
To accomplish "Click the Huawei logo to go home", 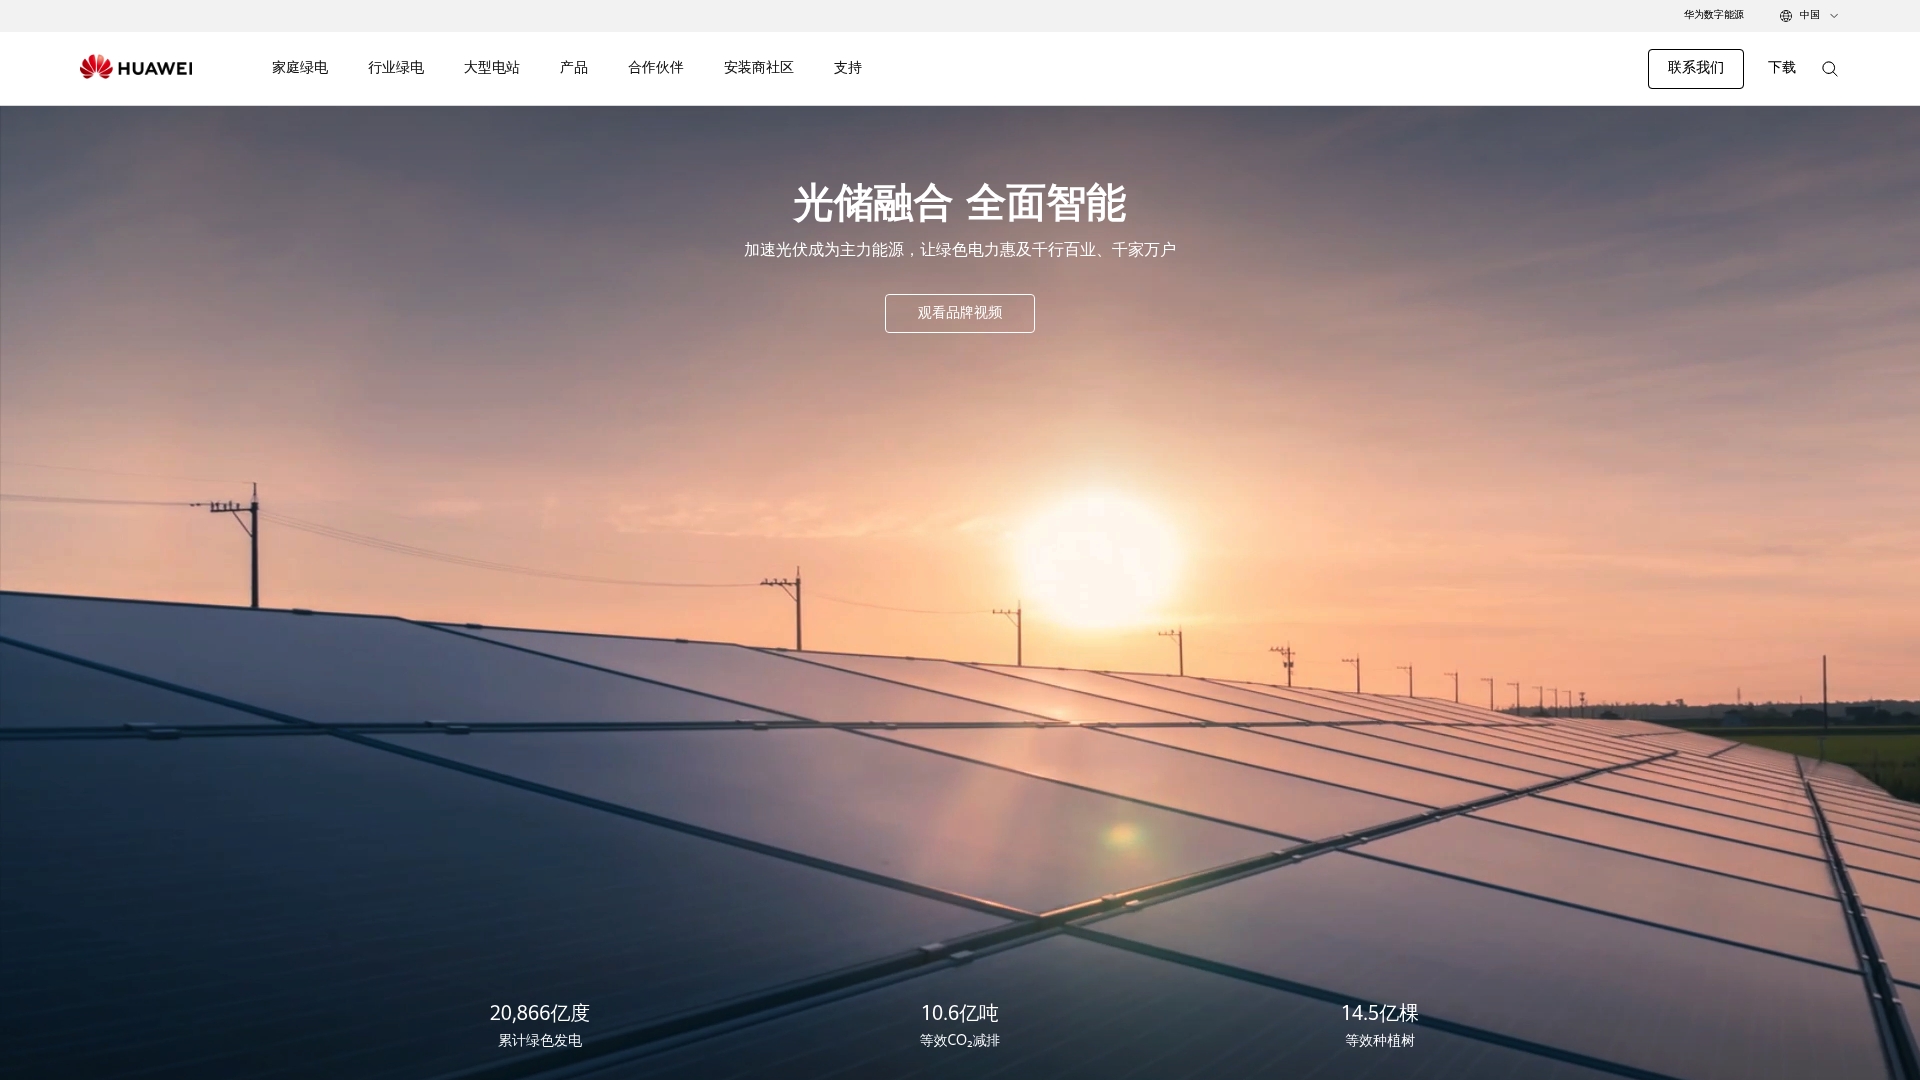I will pos(135,67).
